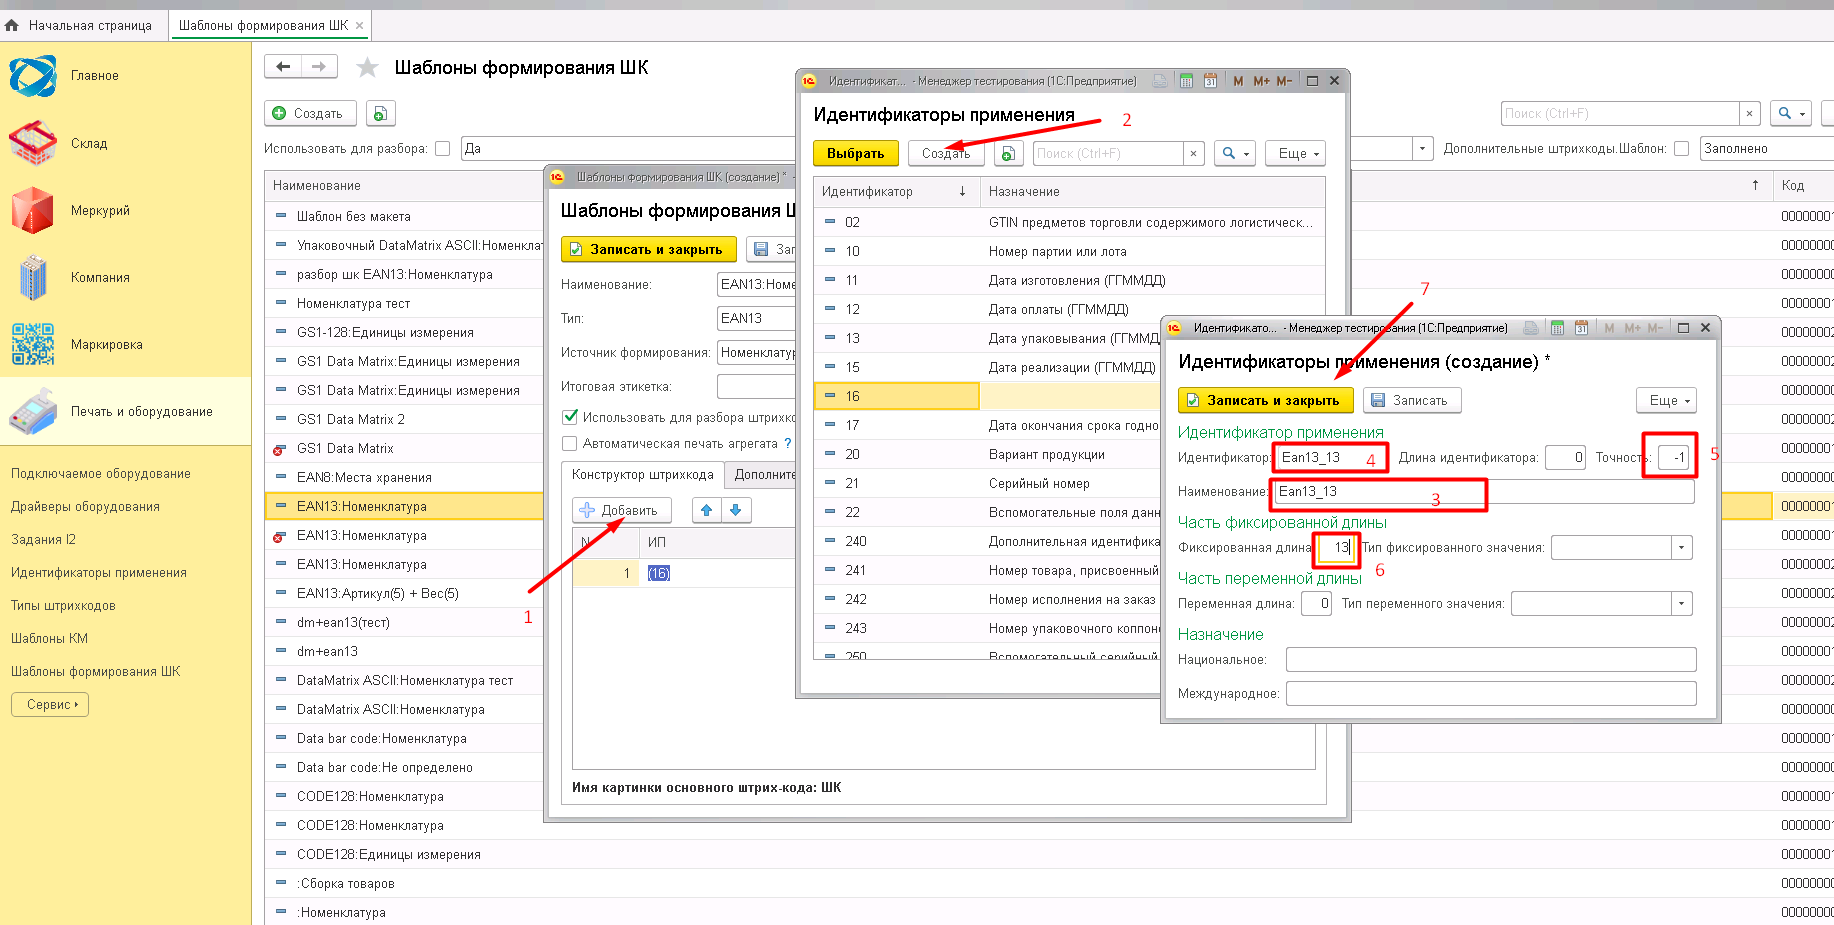Select row 10 Номер партии или лота
Viewport: 1834px width, 925px height.
click(x=1069, y=251)
